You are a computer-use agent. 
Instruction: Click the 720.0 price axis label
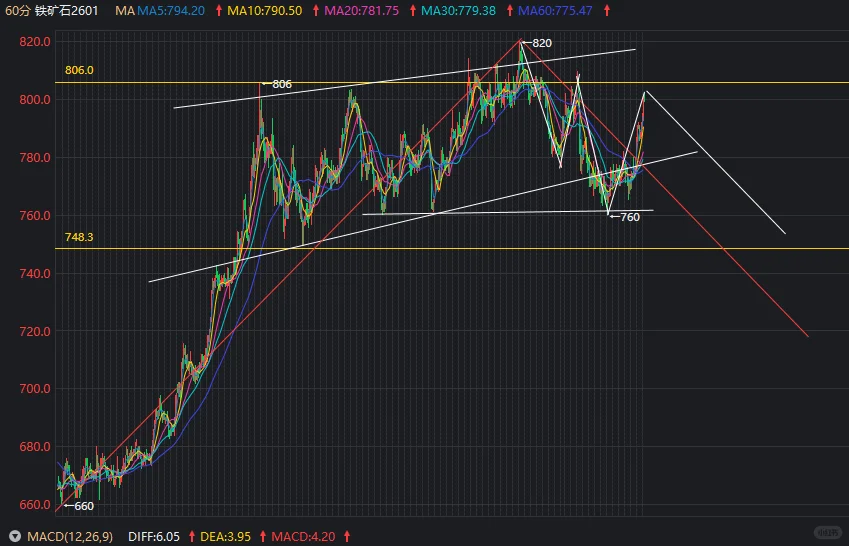click(x=35, y=331)
